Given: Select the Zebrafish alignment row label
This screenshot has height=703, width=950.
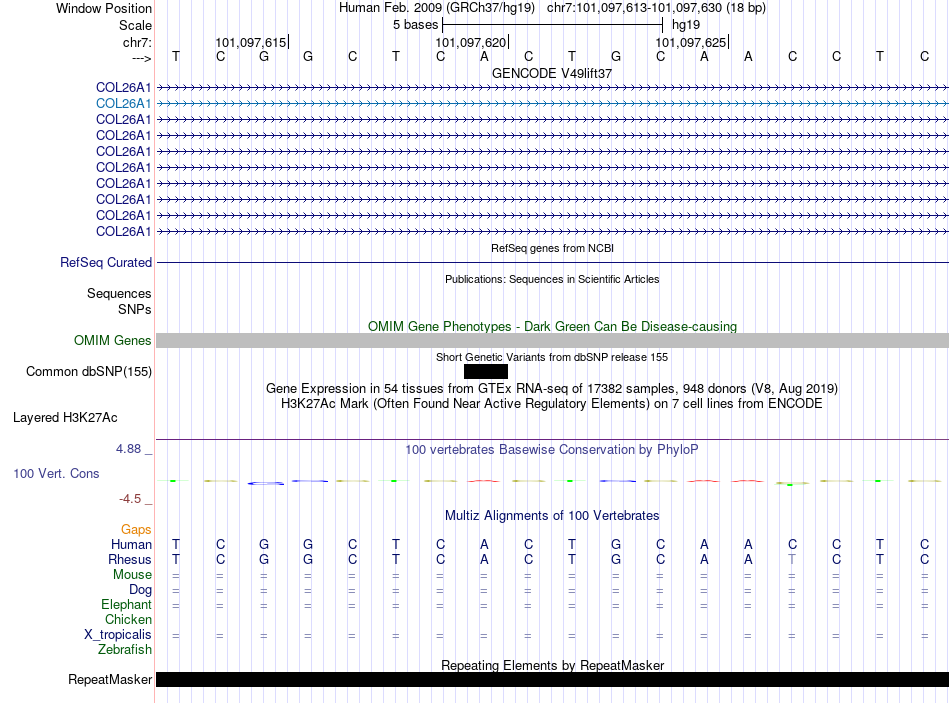Looking at the screenshot, I should tap(125, 650).
